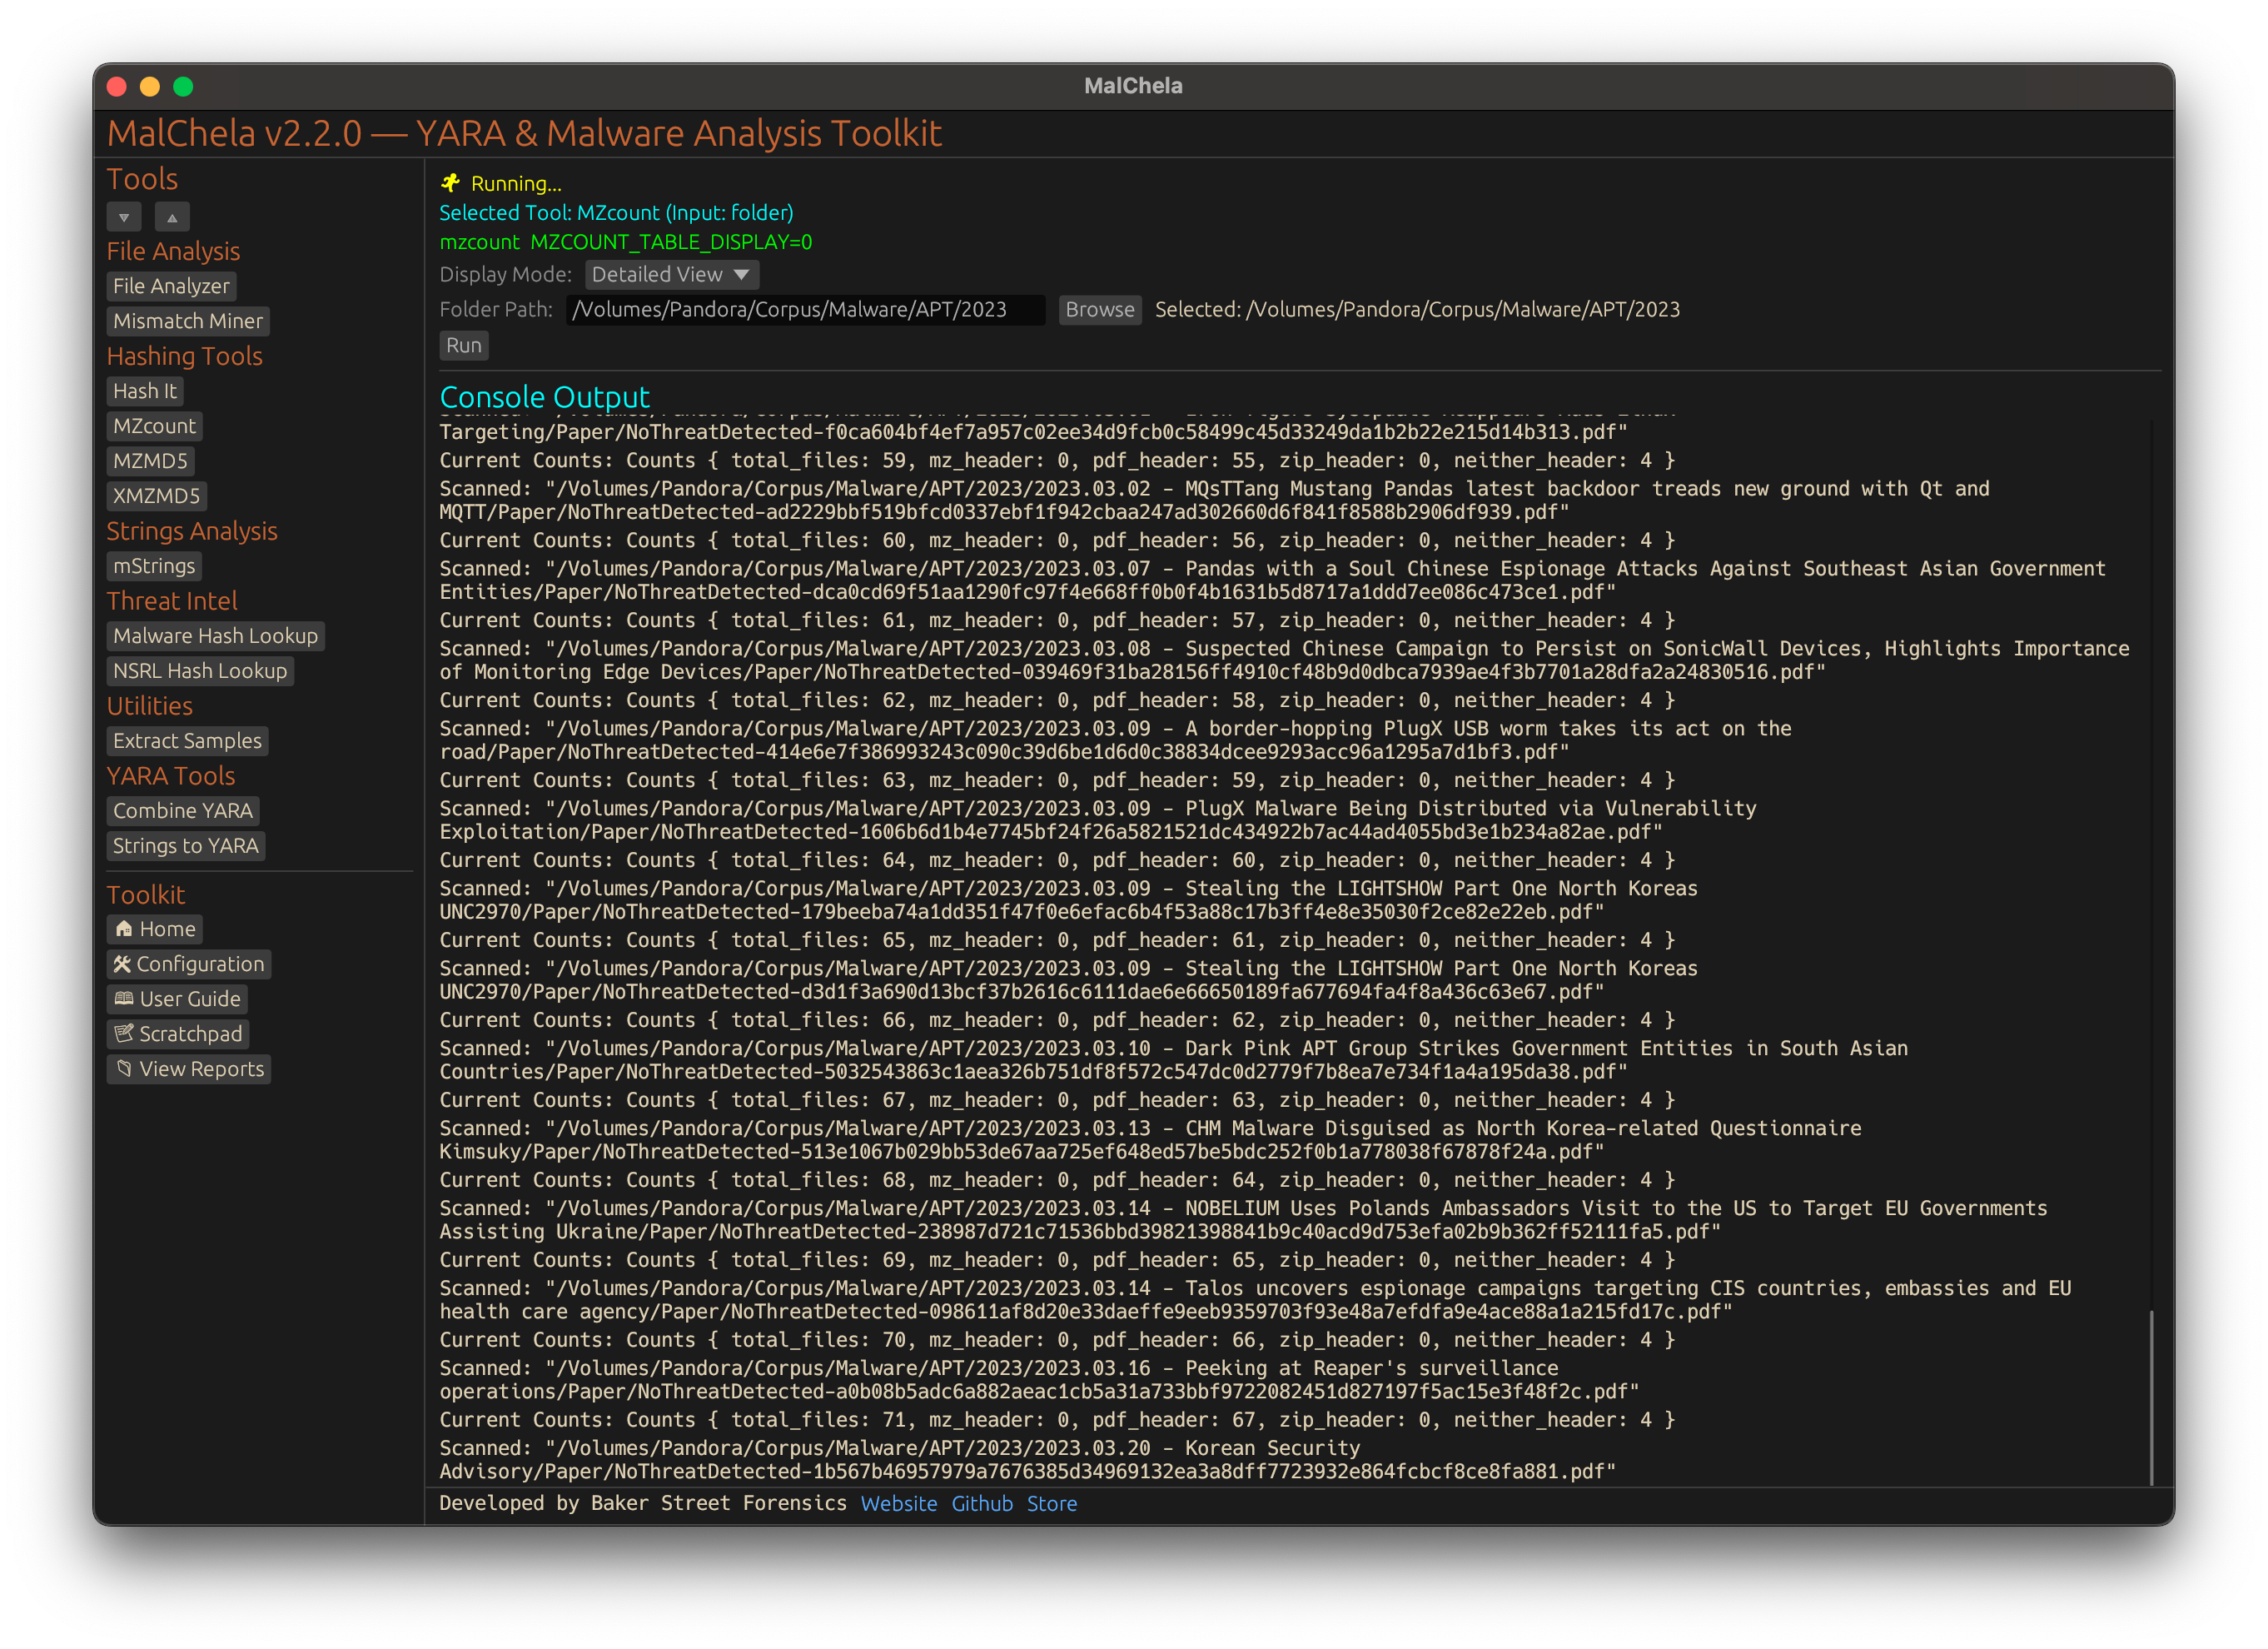Expand tools with the up arrow button
Screen dimensions: 2268x1649
coord(172,217)
